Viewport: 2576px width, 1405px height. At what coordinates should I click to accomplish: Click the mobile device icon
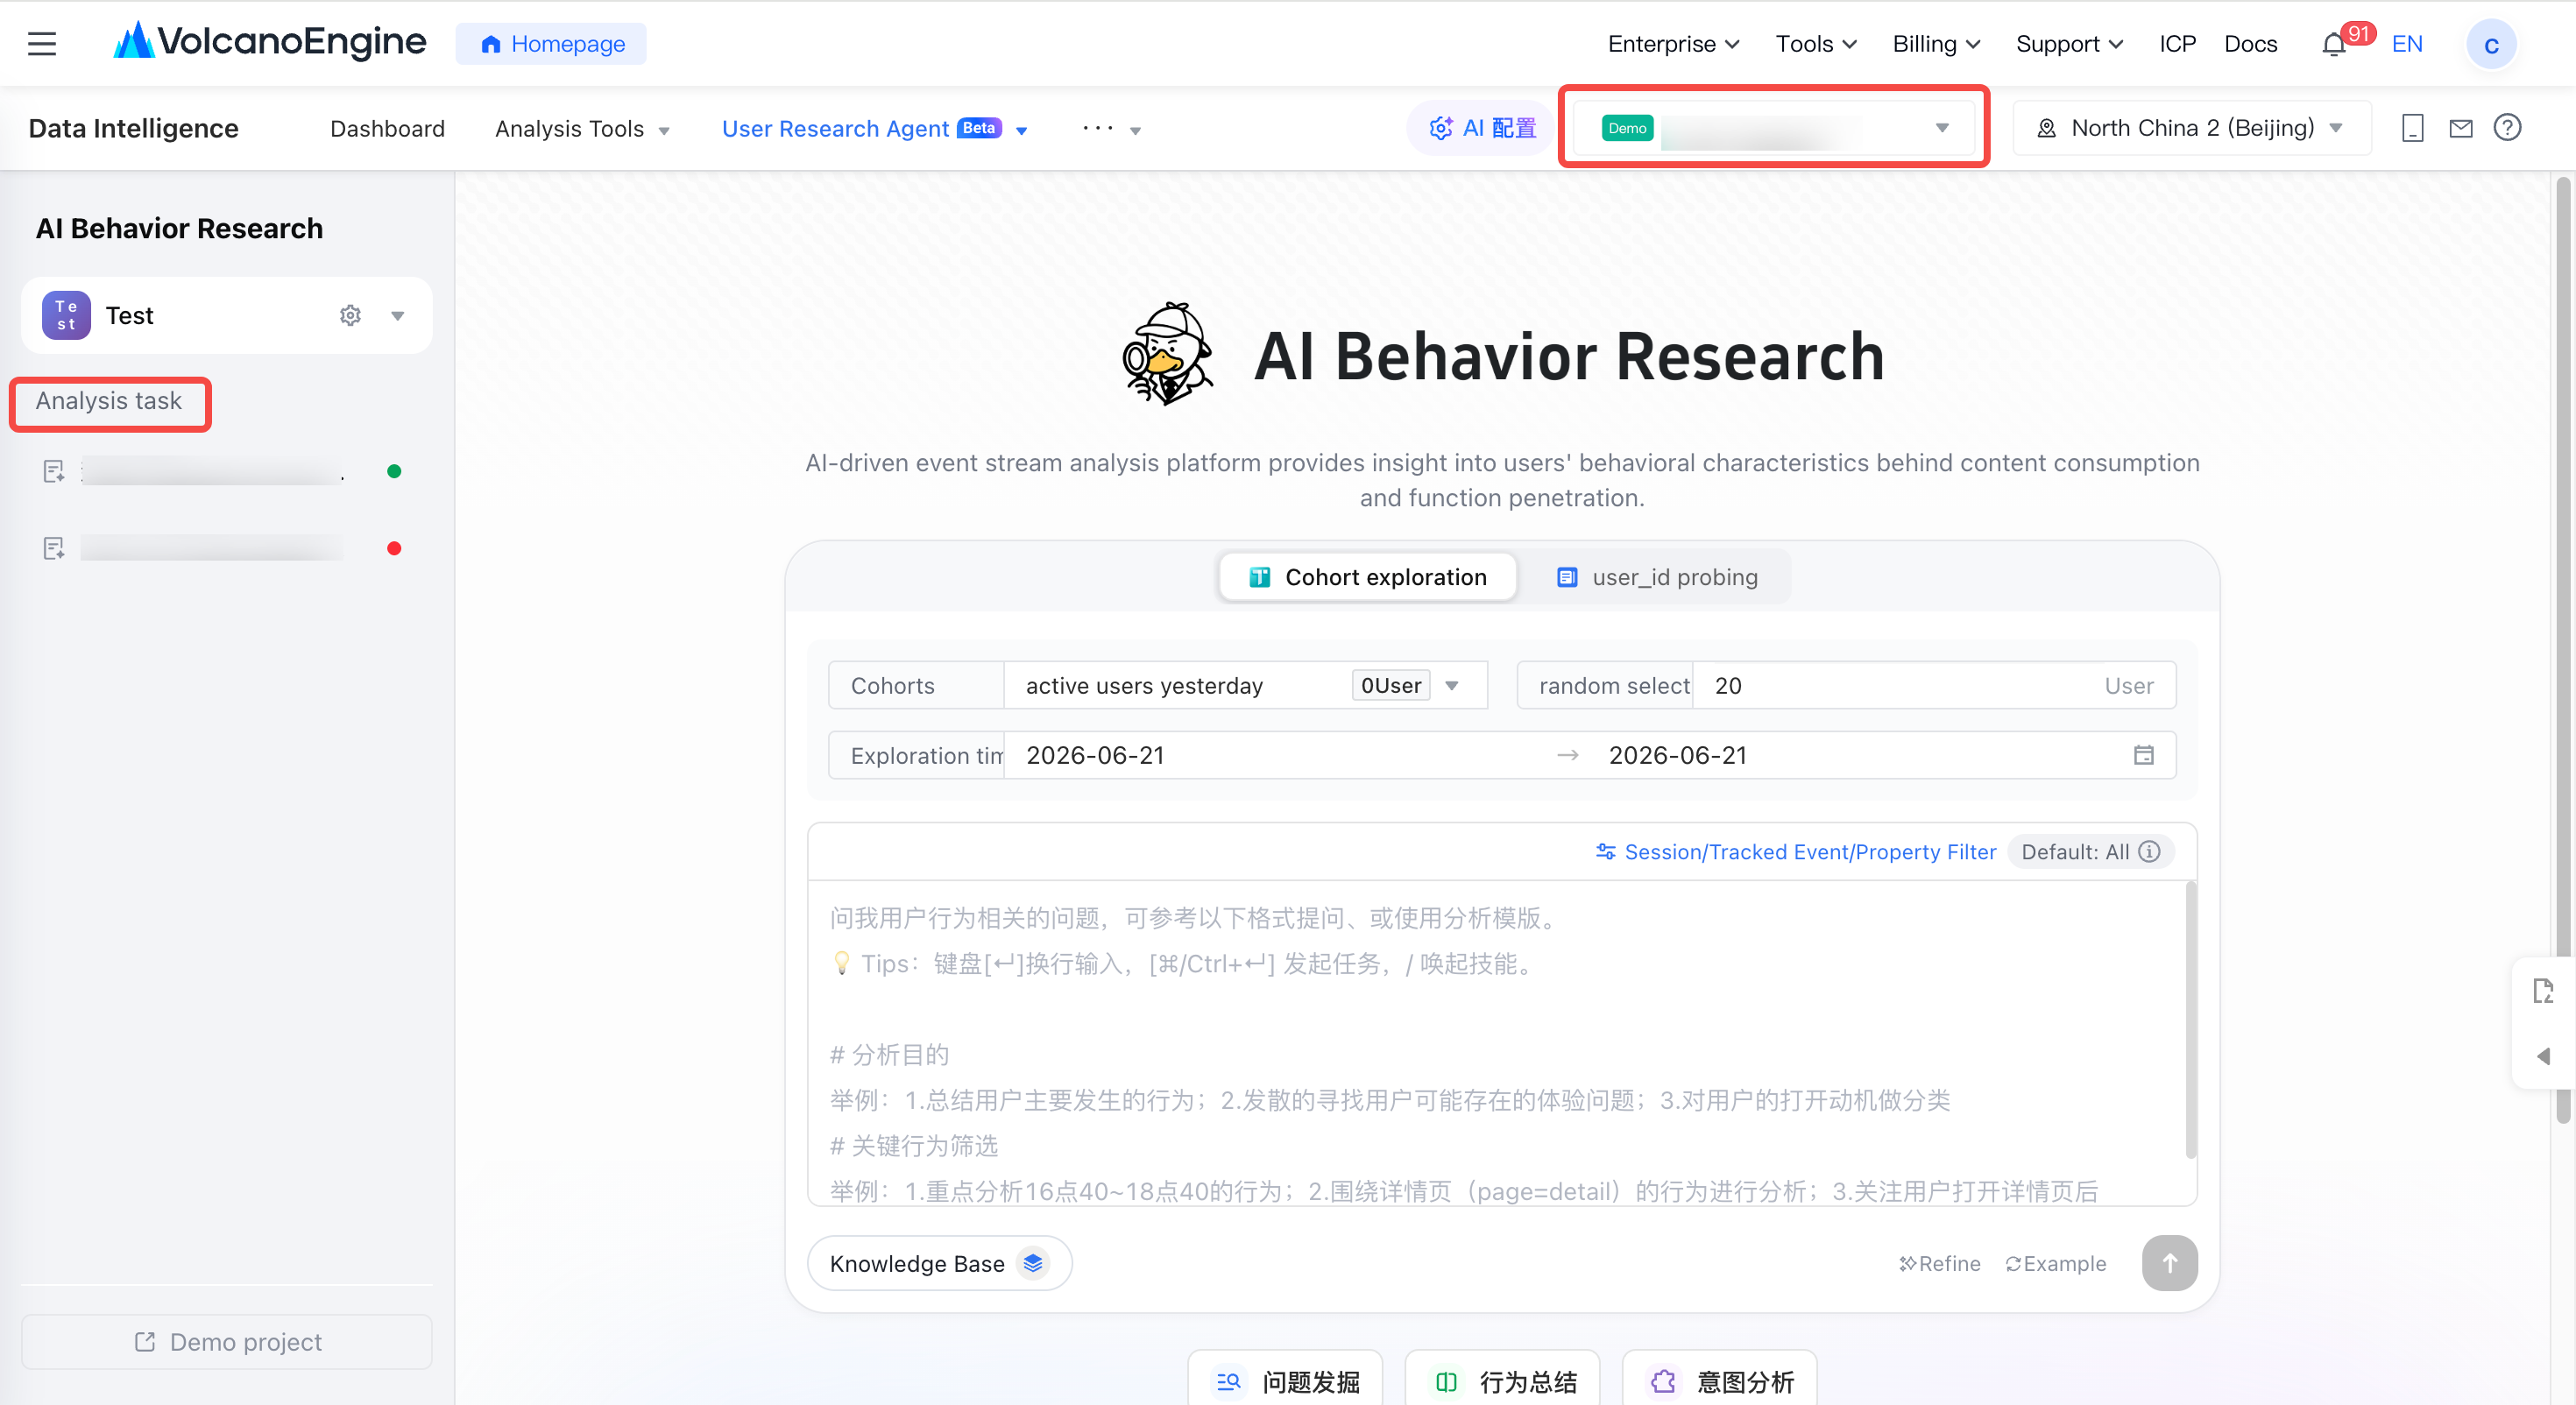(x=2412, y=128)
